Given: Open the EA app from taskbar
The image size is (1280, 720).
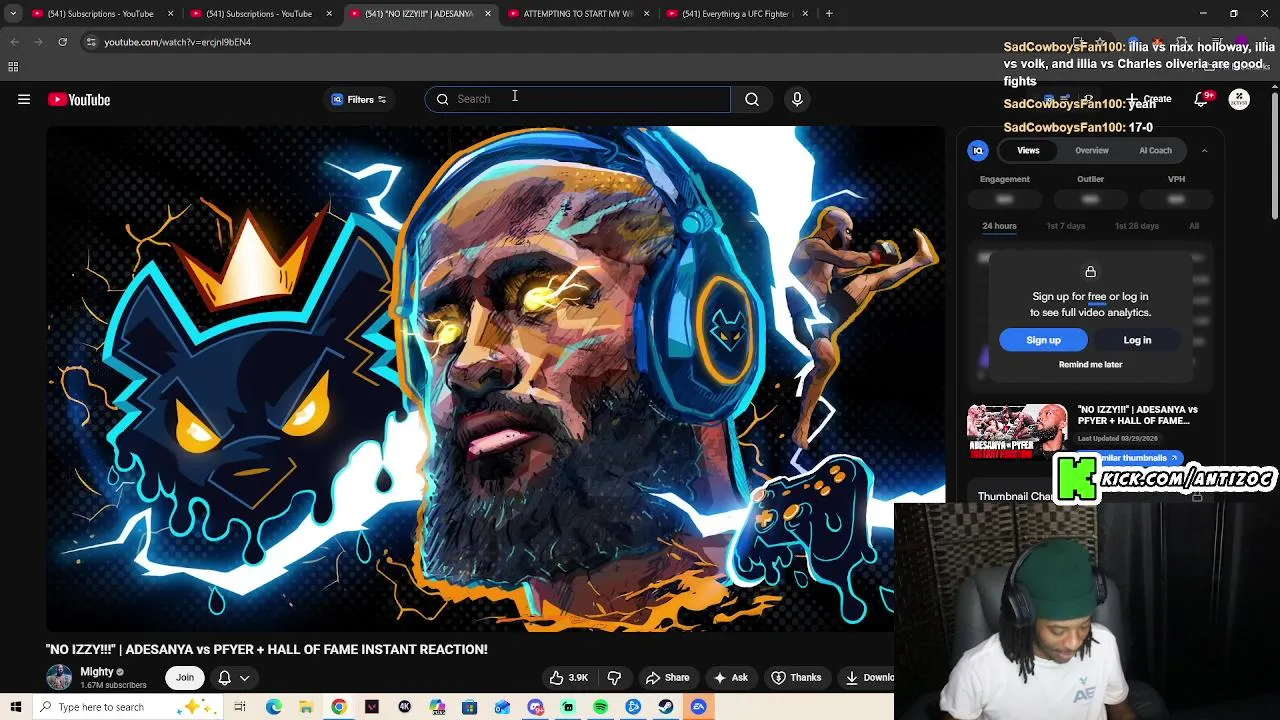Looking at the screenshot, I should (x=699, y=707).
